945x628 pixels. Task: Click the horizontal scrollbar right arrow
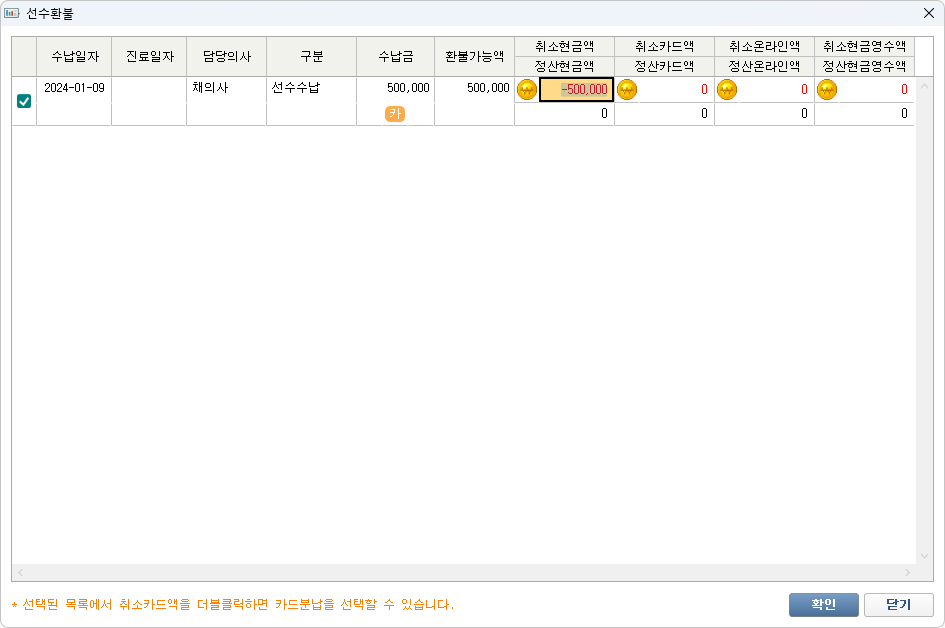pyautogui.click(x=908, y=572)
